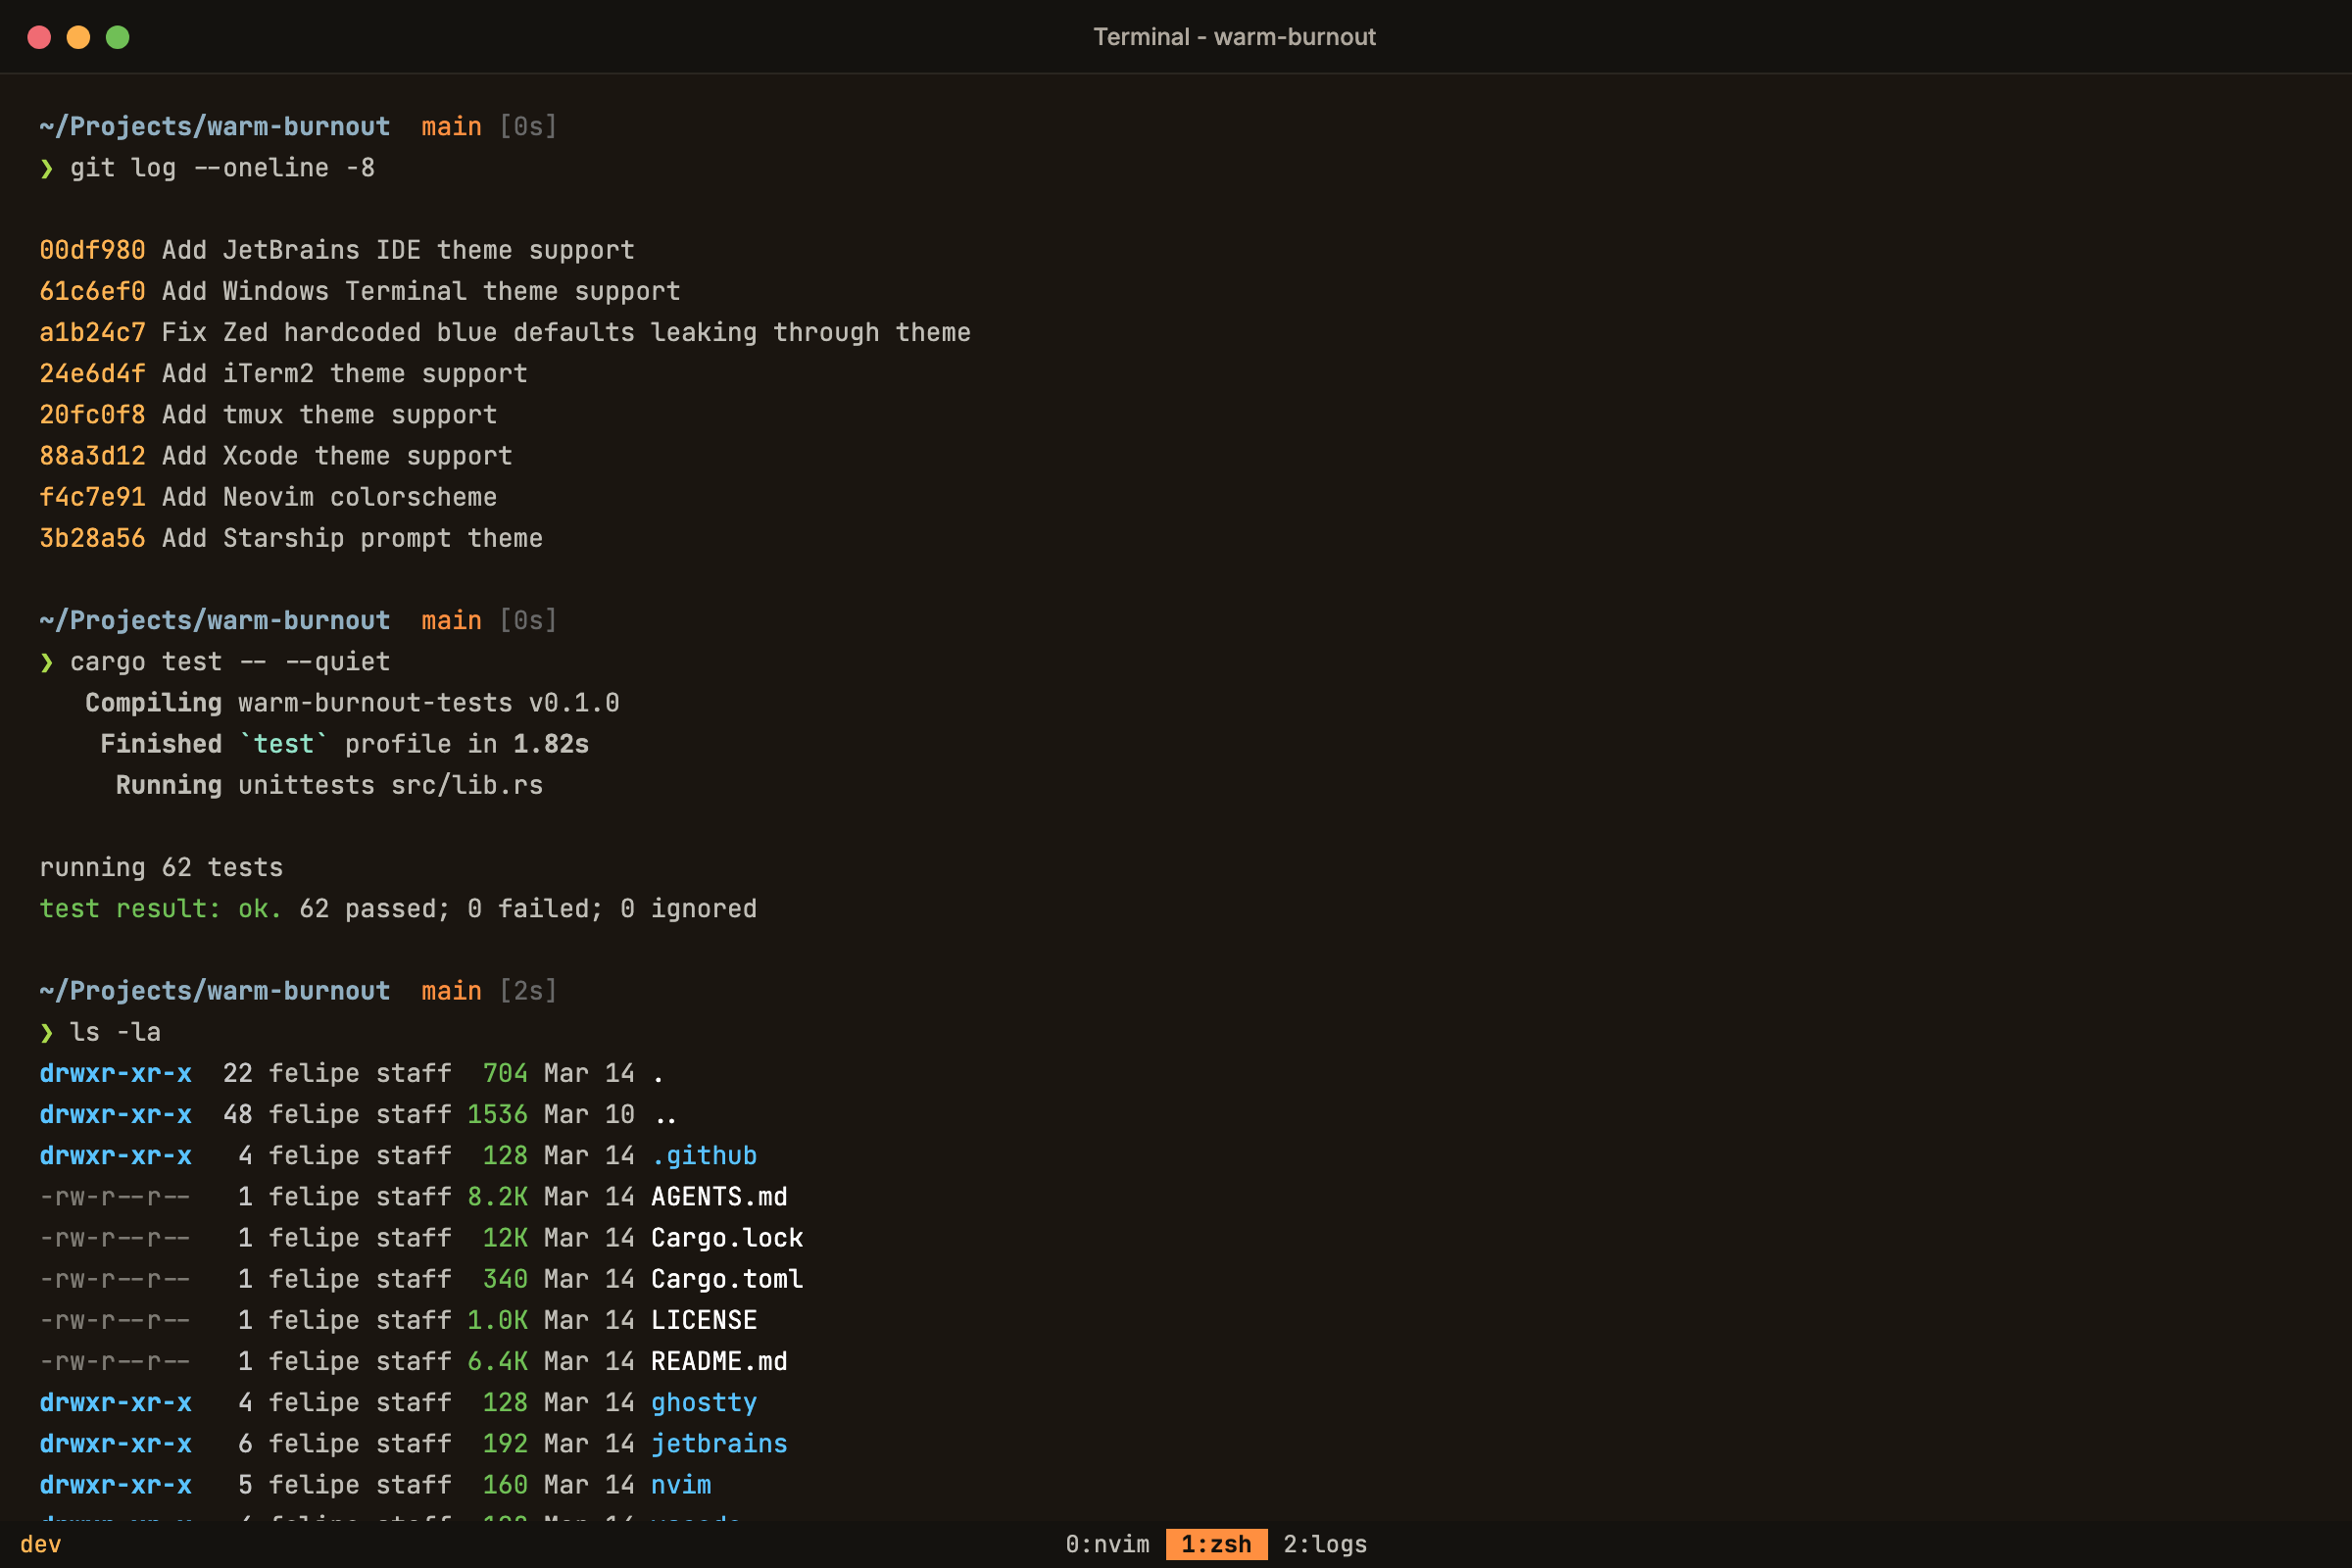This screenshot has width=2352, height=1568.
Task: Click the README.md file name
Action: coord(718,1361)
